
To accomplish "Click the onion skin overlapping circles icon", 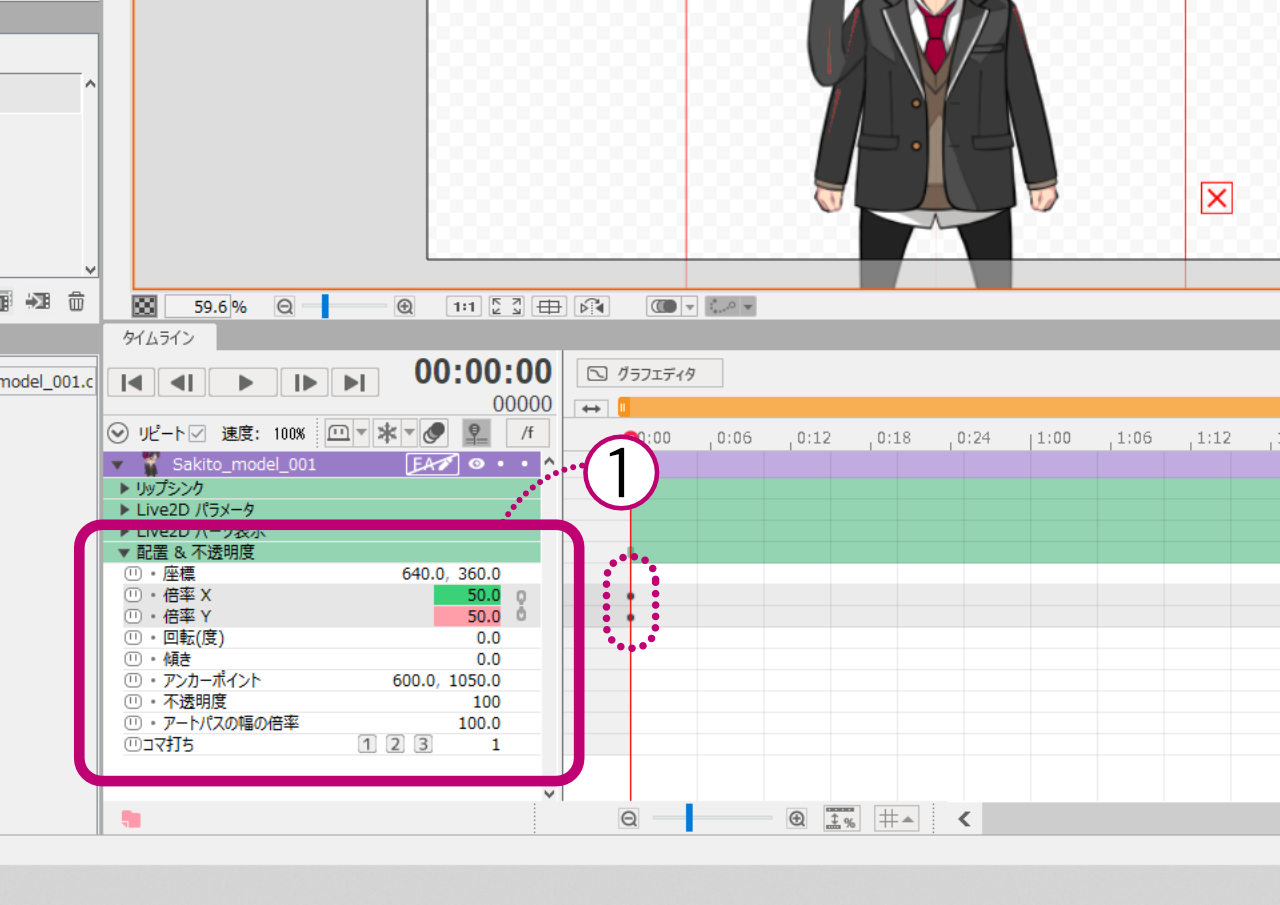I will point(433,433).
